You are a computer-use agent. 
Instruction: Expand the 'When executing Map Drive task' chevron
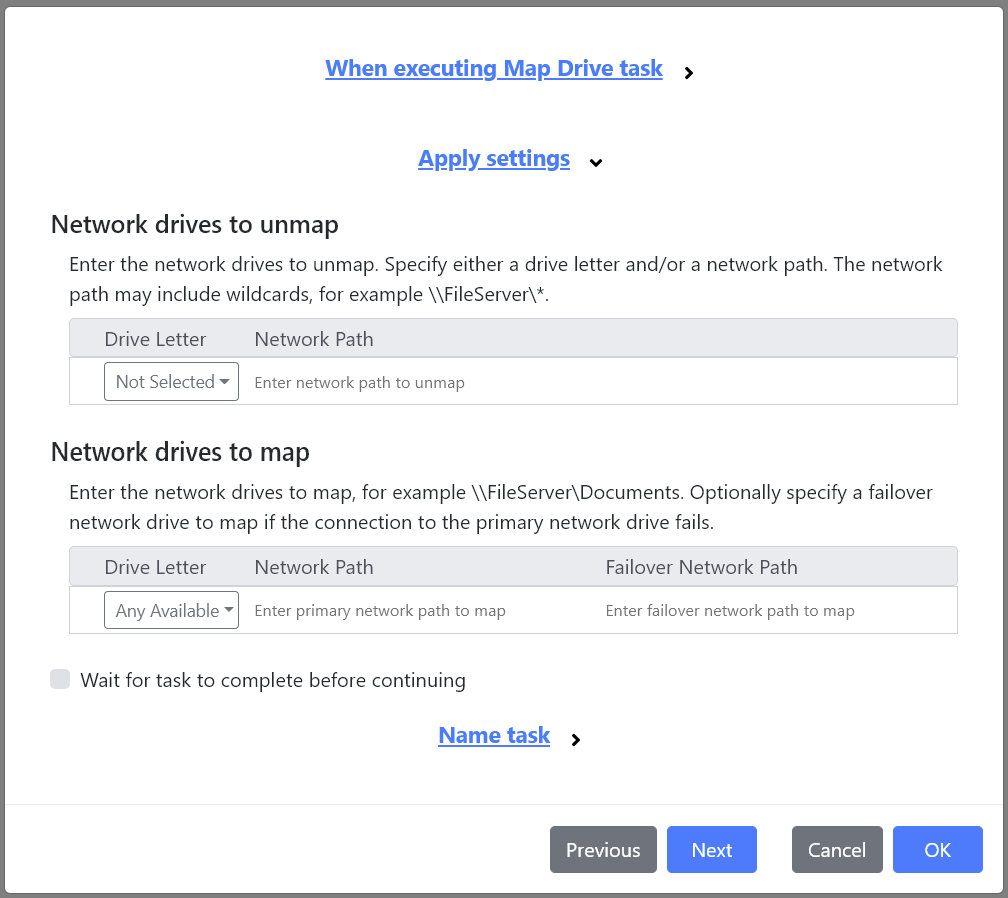coord(688,72)
